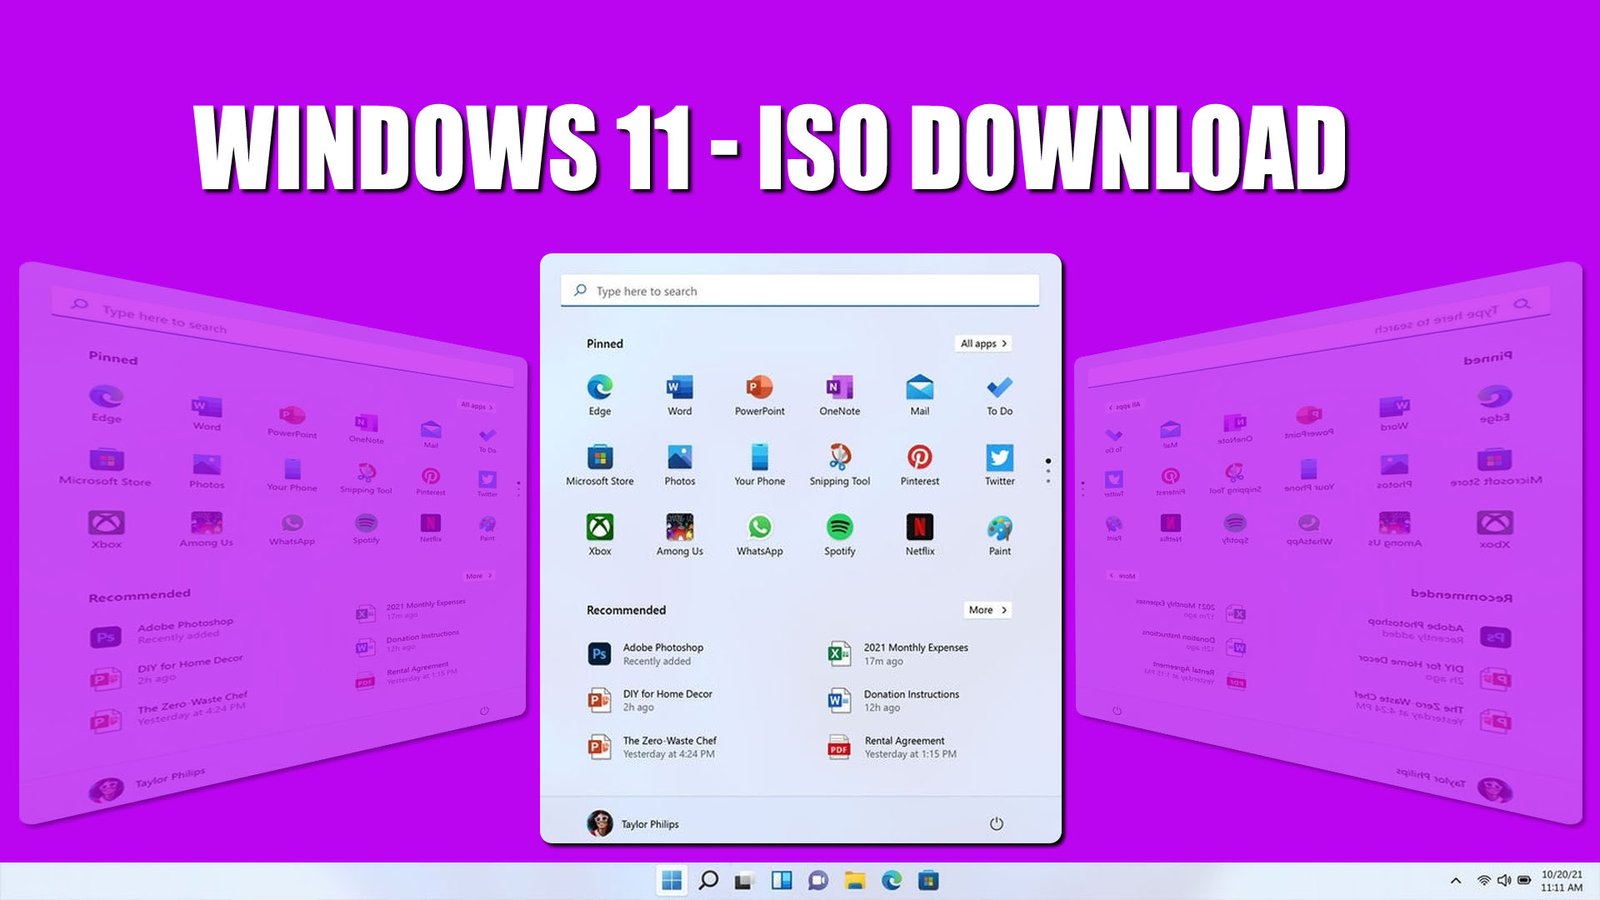This screenshot has height=900, width=1600.
Task: Click the Windows Start button on taskbar
Action: [x=672, y=880]
